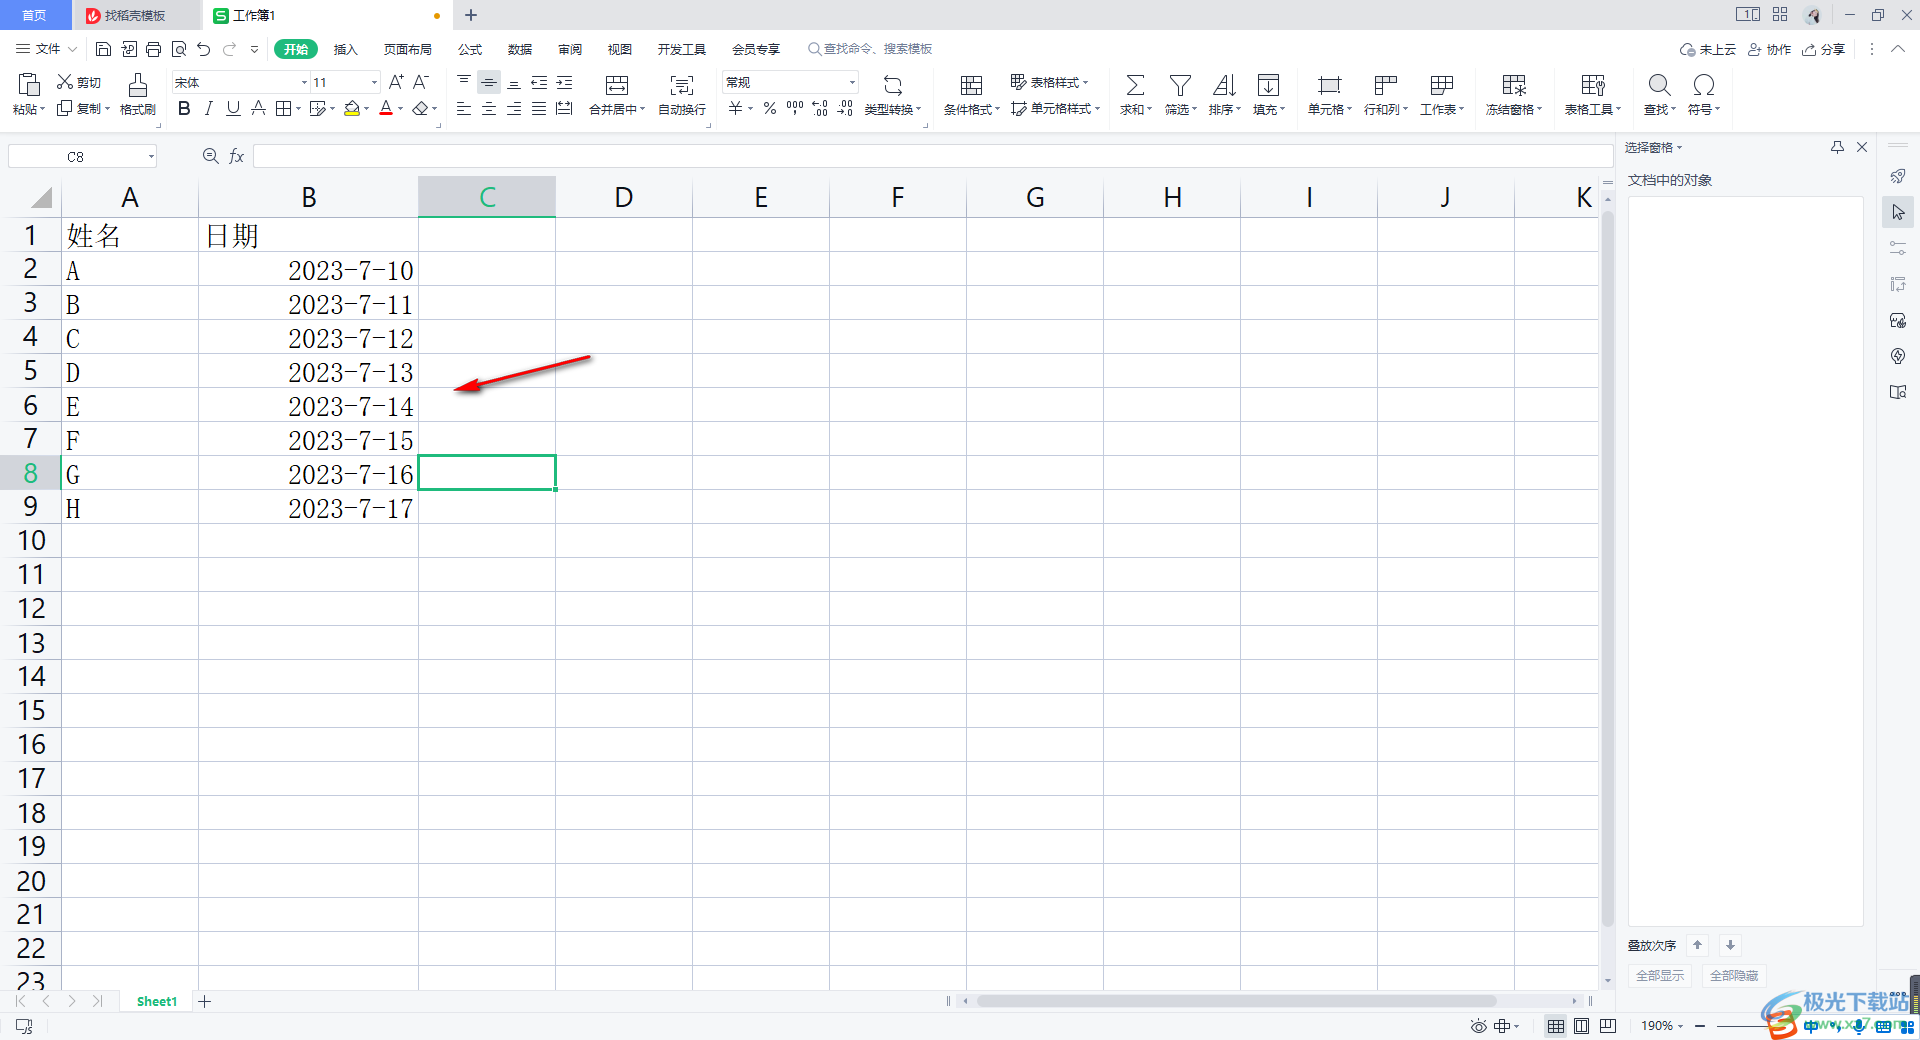Select cell B5 containing 2023-7-13

coord(308,371)
